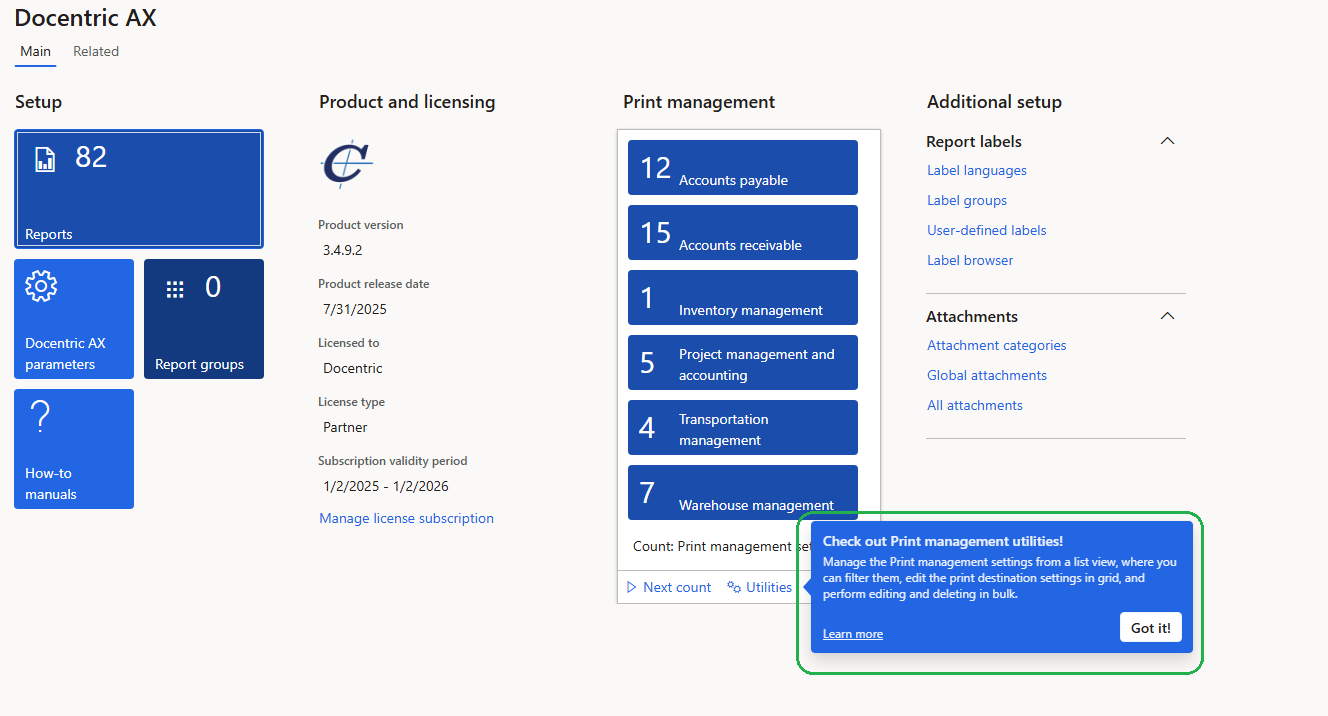This screenshot has width=1328, height=716.
Task: Open User-defined labels link
Action: [x=986, y=230]
